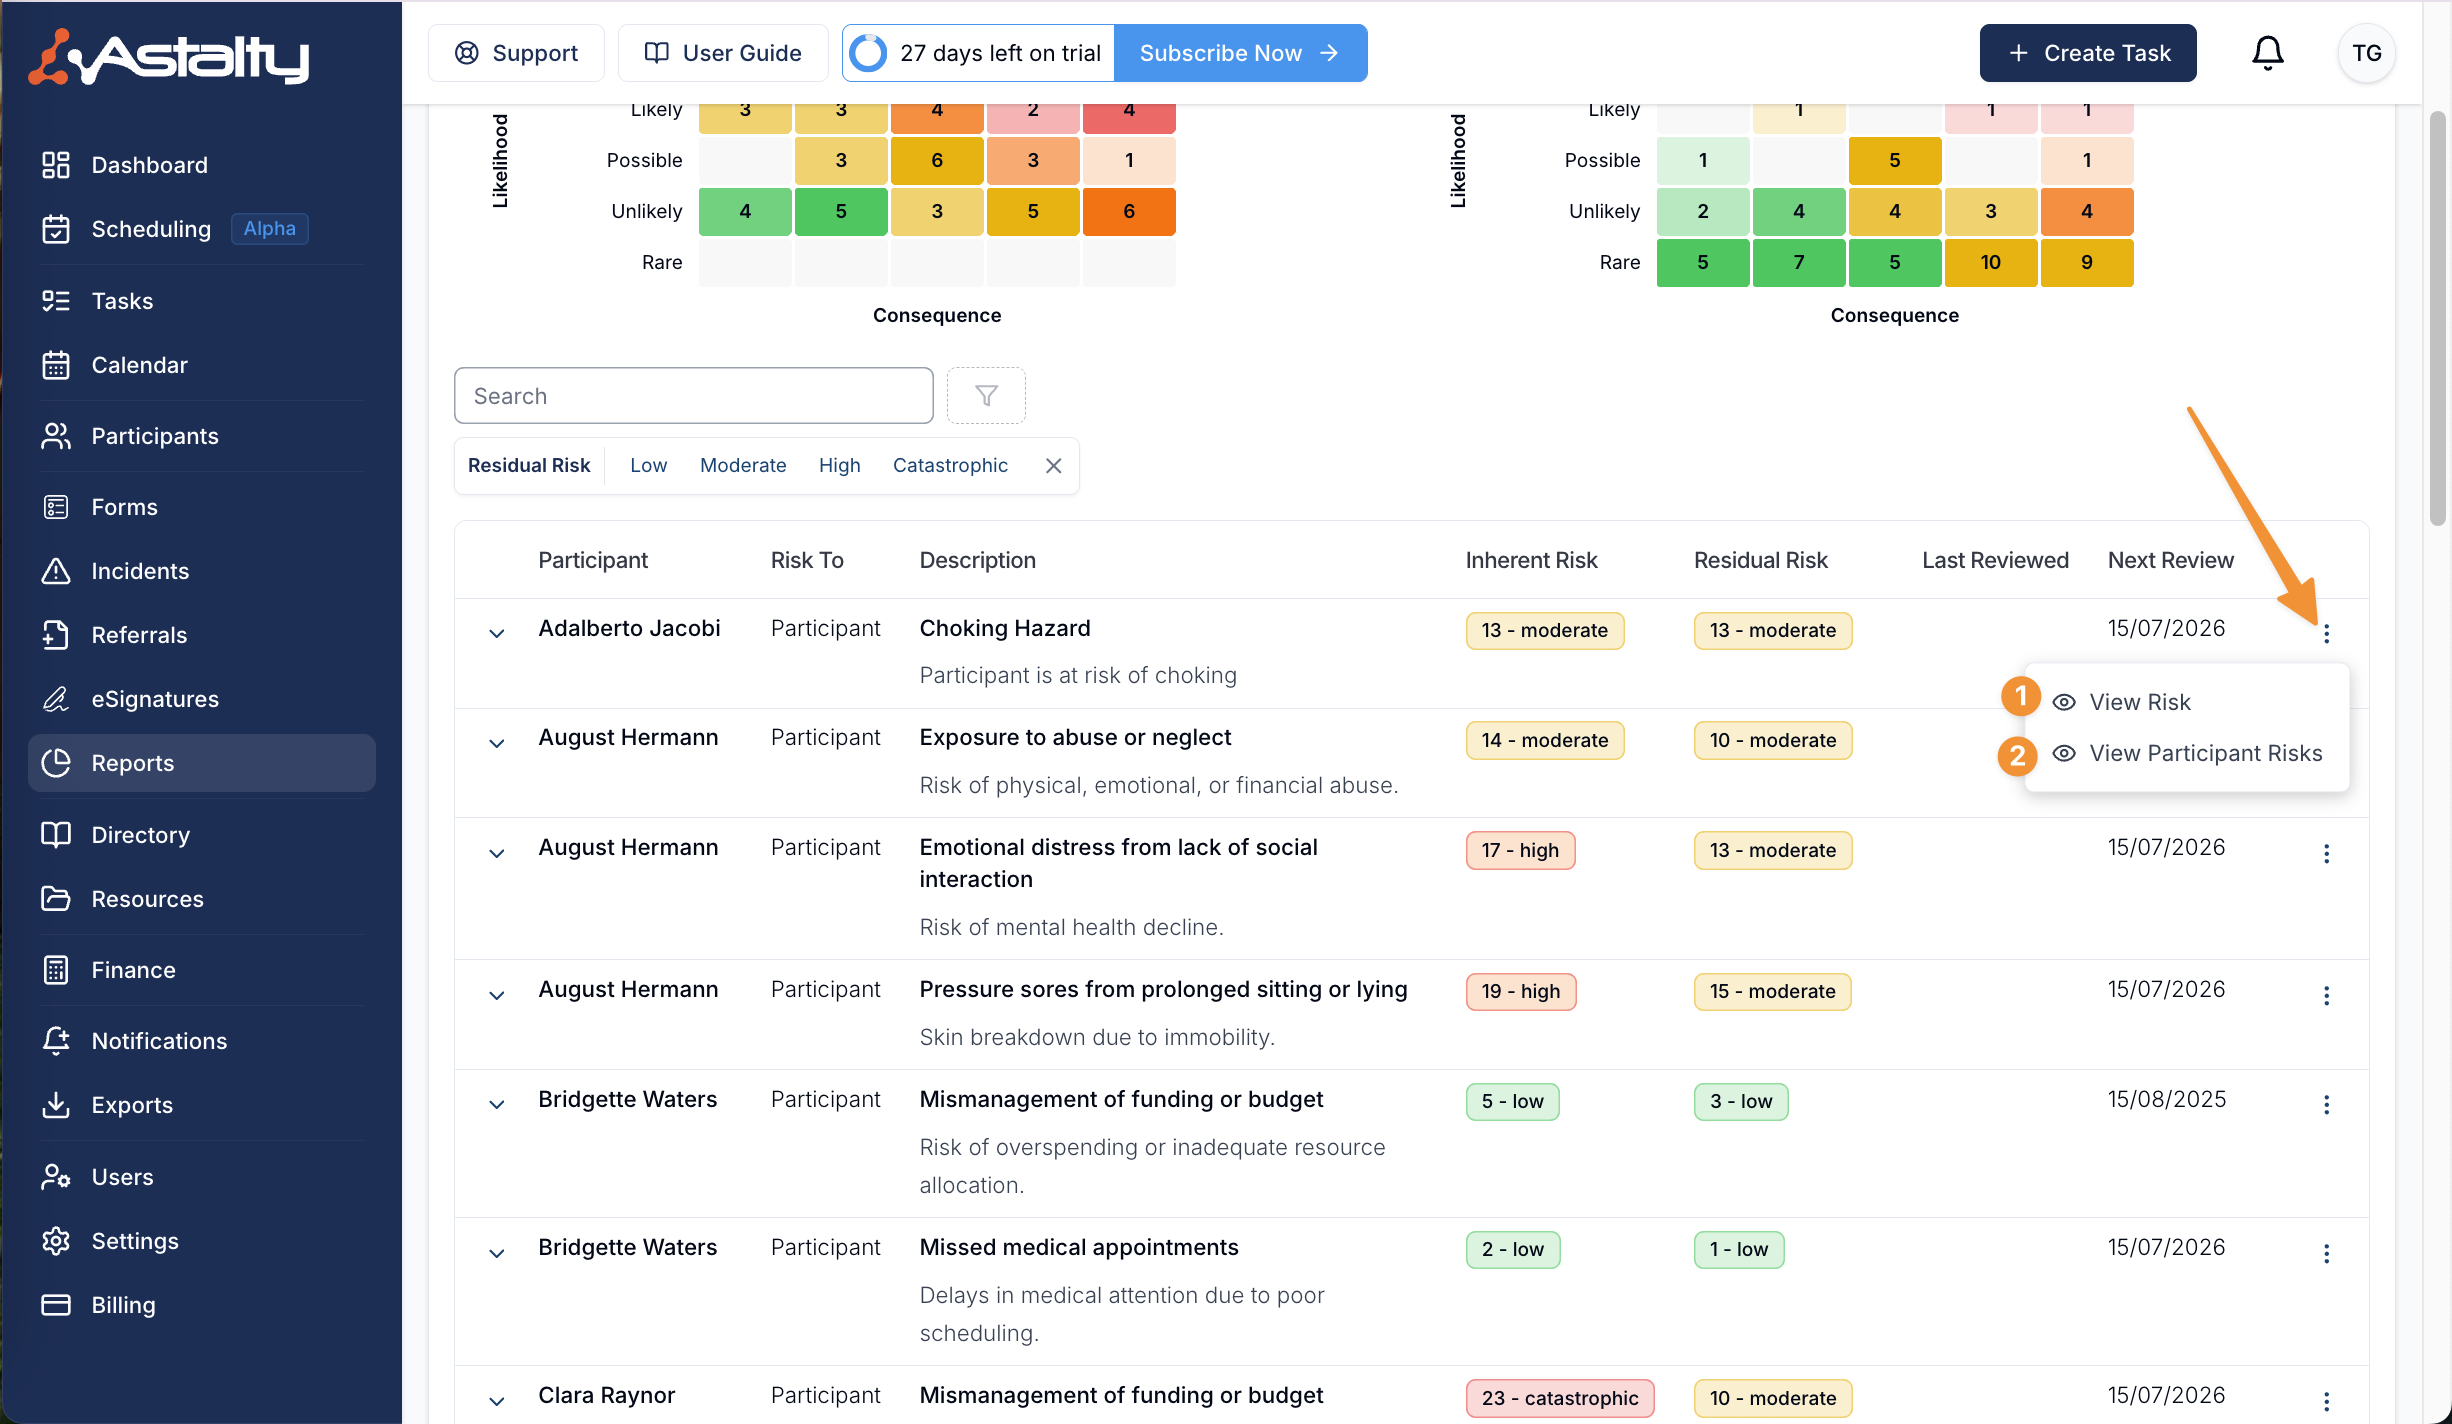Viewport: 2452px width, 1424px height.
Task: Select View Risk from the context menu
Action: coord(2139,702)
